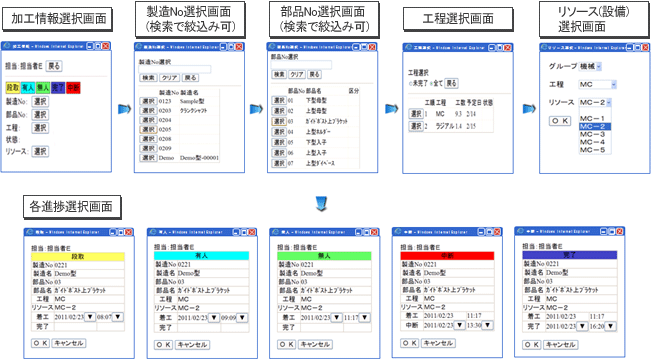Open the 工程 dropdown in the リソース選択 window
Screen dimensions: 652x361
coord(598,84)
